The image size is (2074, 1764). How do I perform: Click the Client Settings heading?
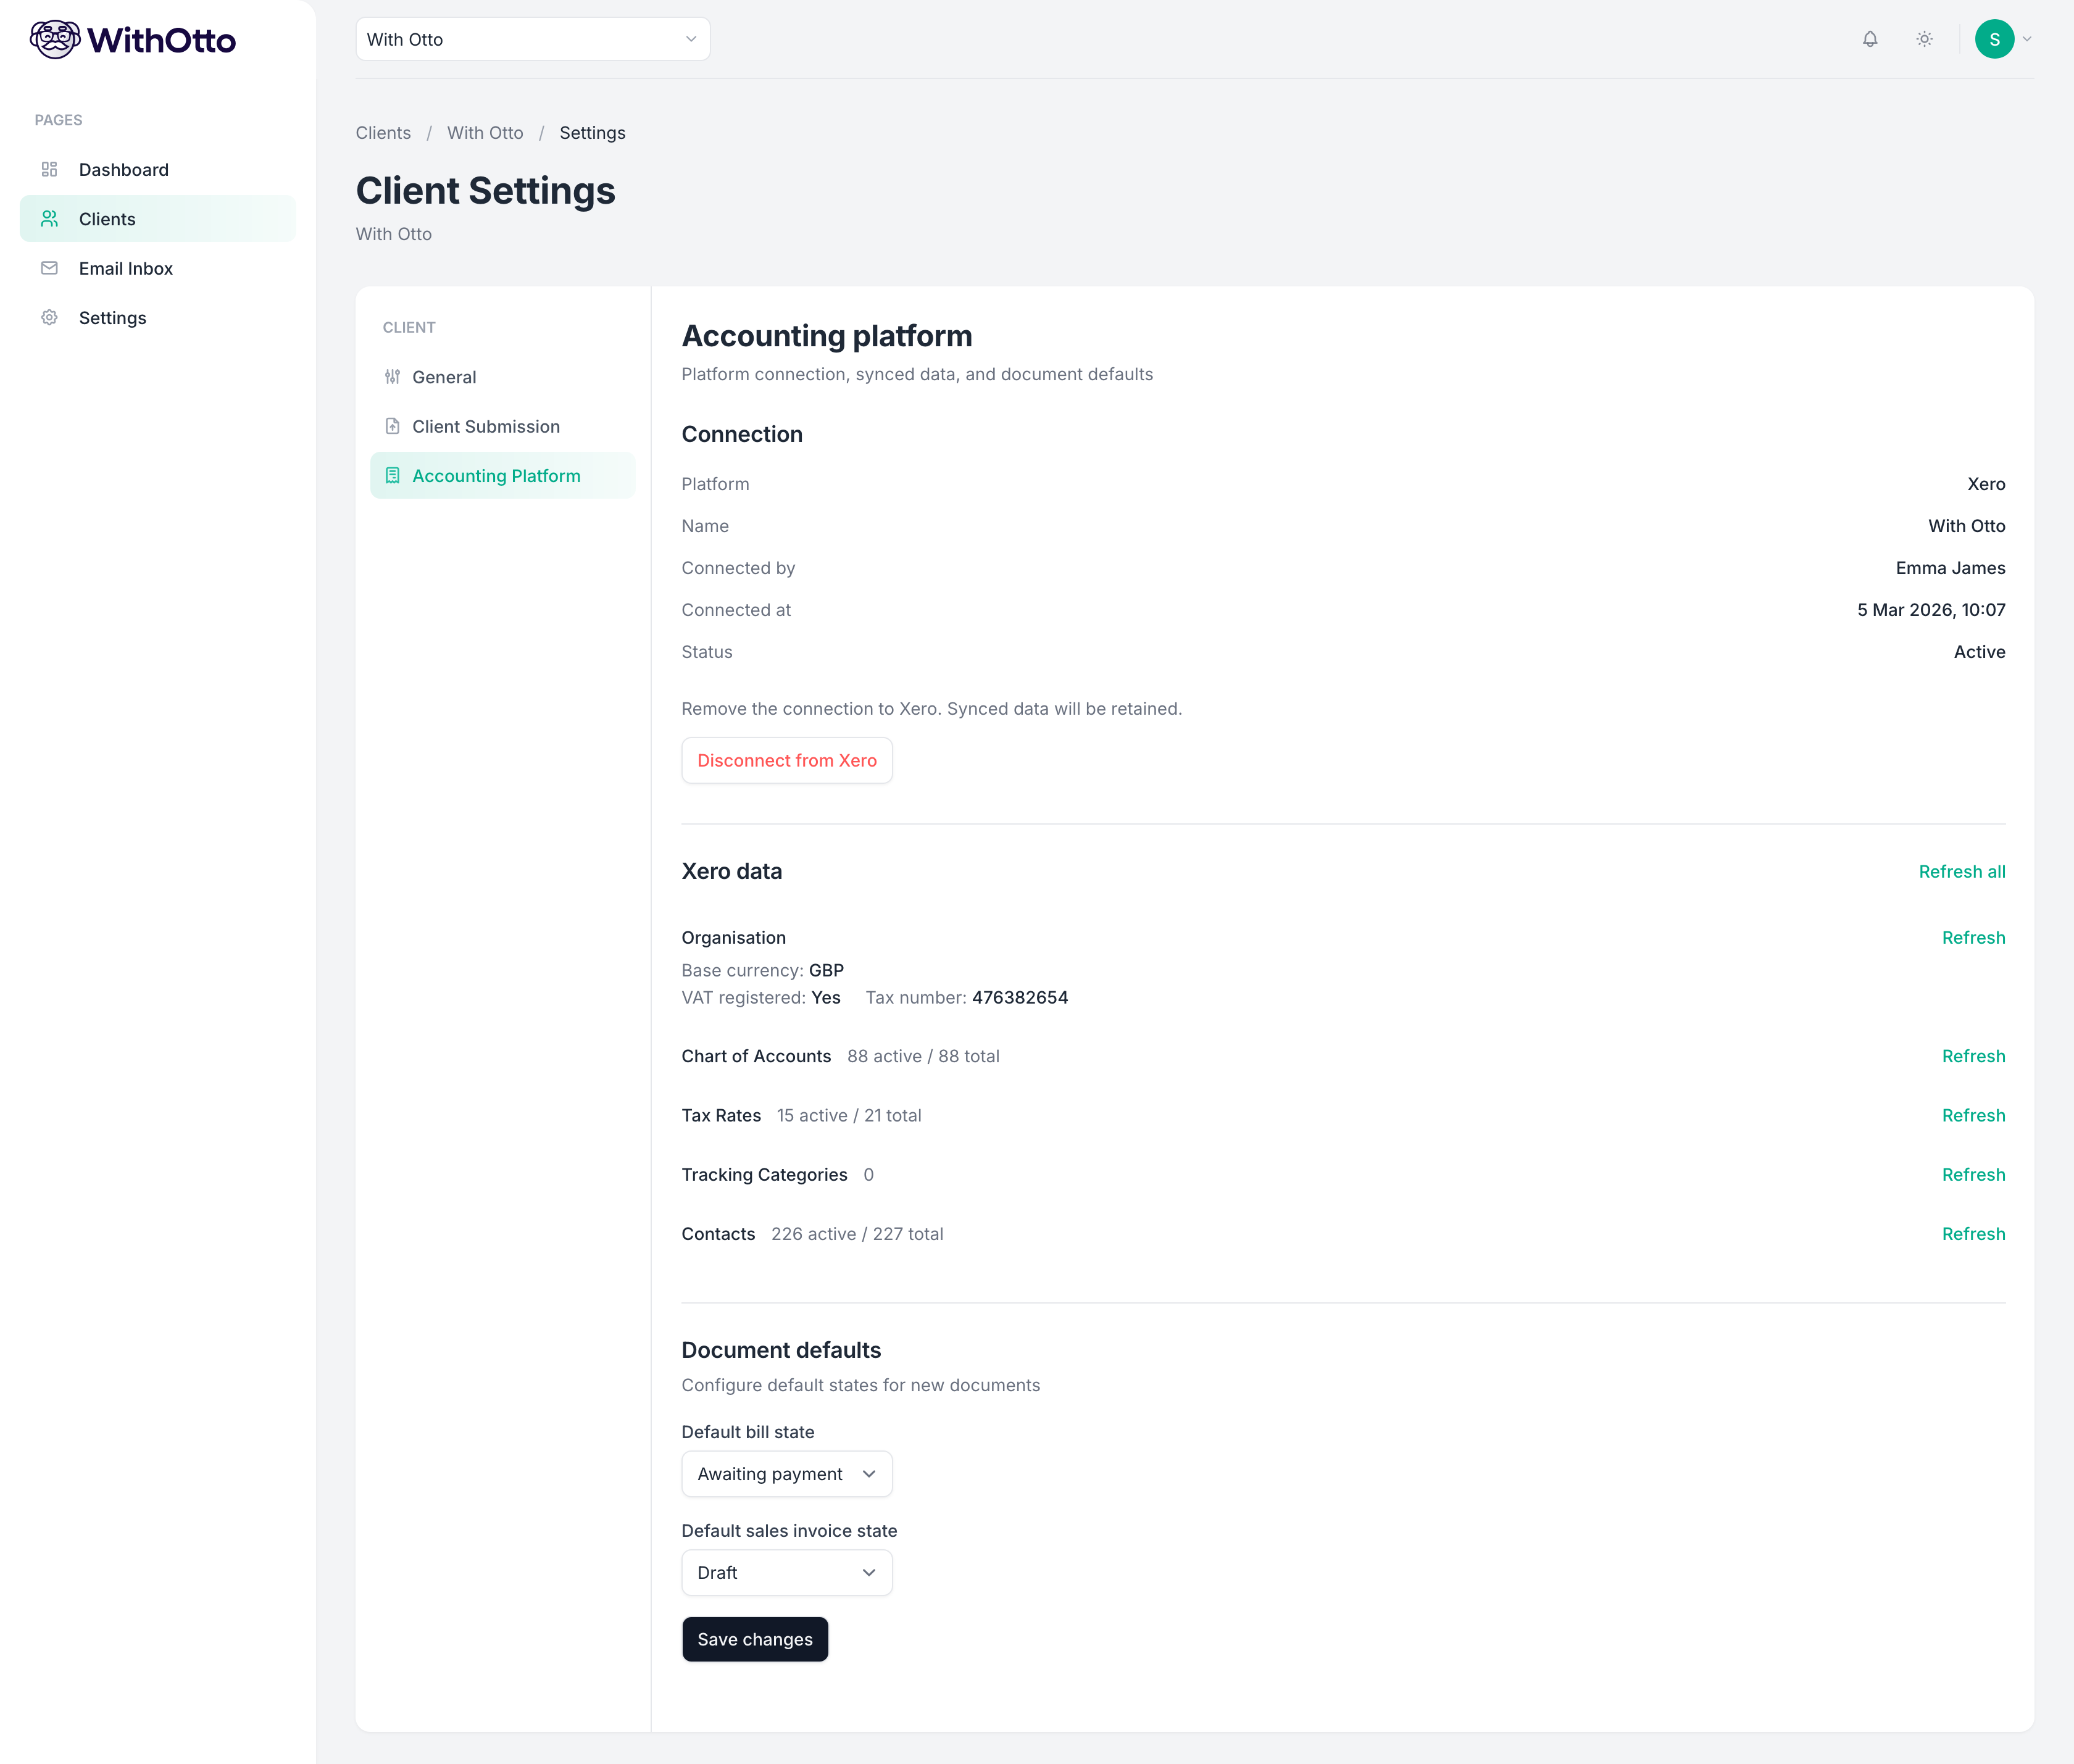tap(485, 190)
